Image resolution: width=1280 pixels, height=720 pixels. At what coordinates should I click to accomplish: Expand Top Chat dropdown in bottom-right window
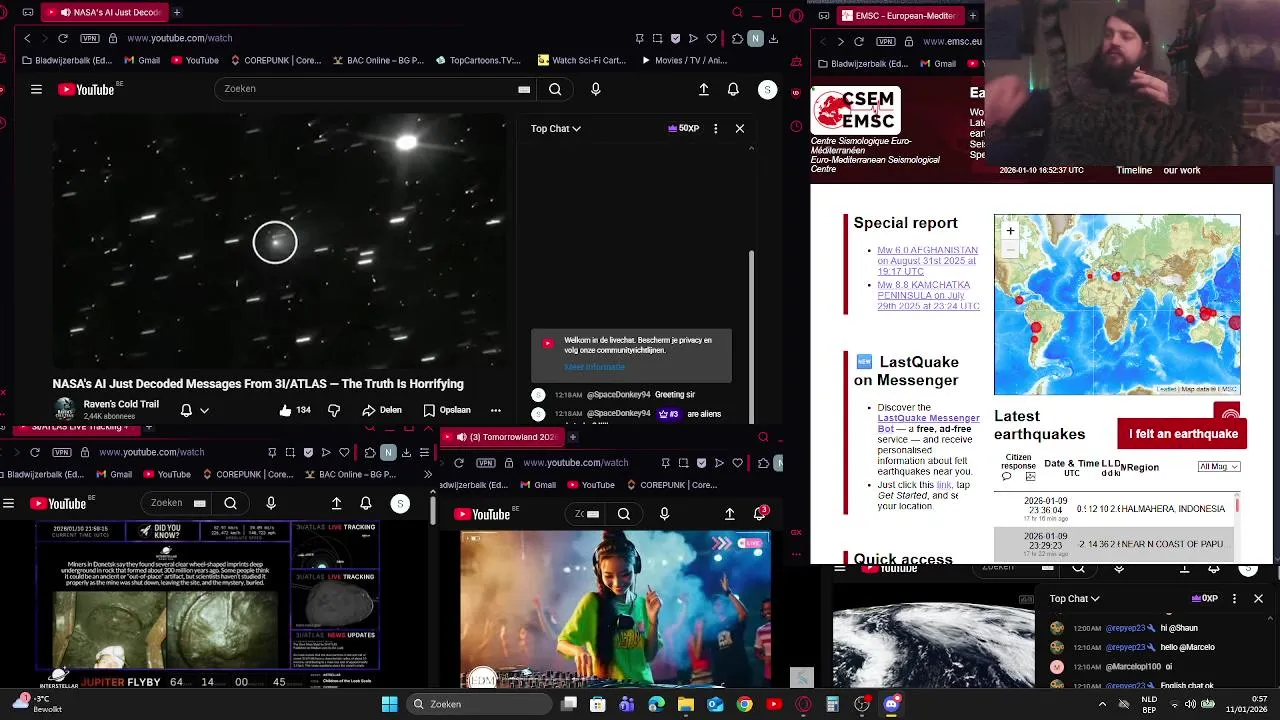coord(1074,598)
